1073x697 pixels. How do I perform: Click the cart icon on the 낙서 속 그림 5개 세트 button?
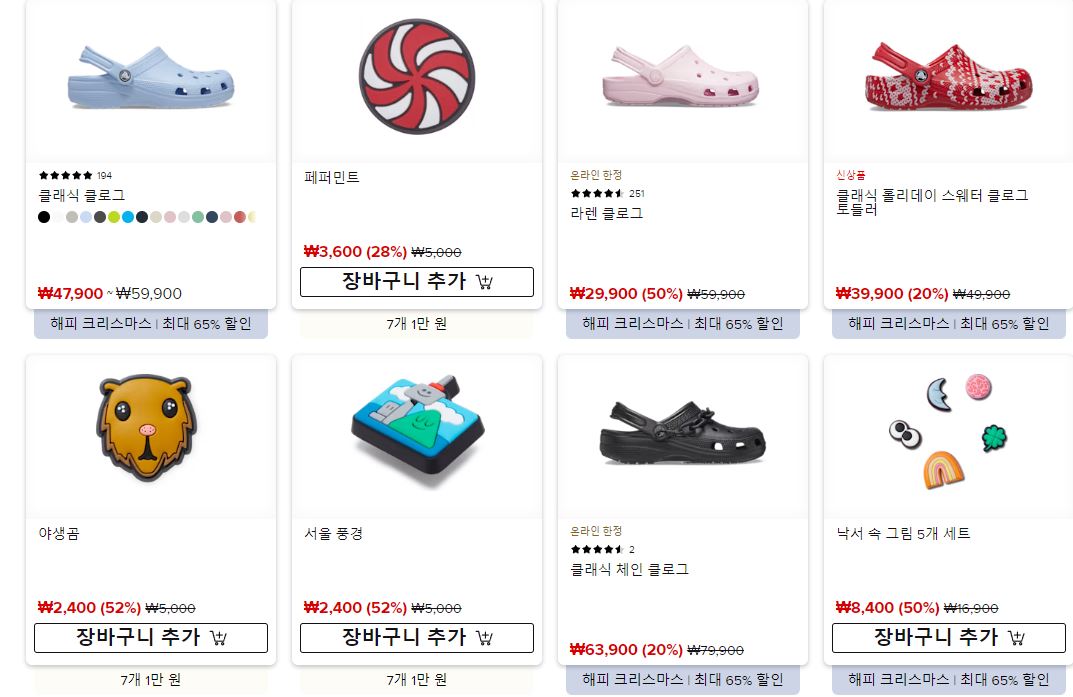point(1016,637)
